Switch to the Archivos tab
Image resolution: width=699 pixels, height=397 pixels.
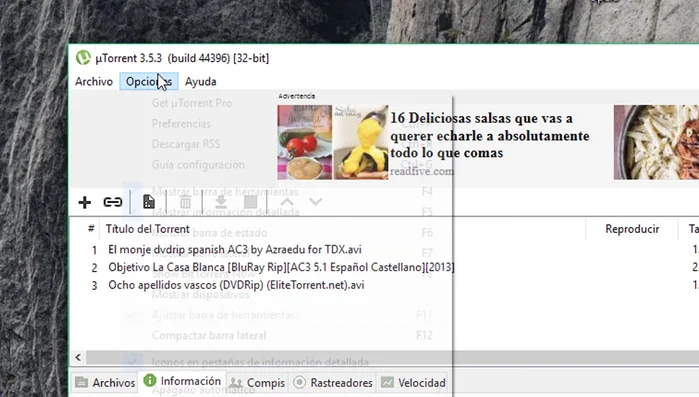pos(105,383)
